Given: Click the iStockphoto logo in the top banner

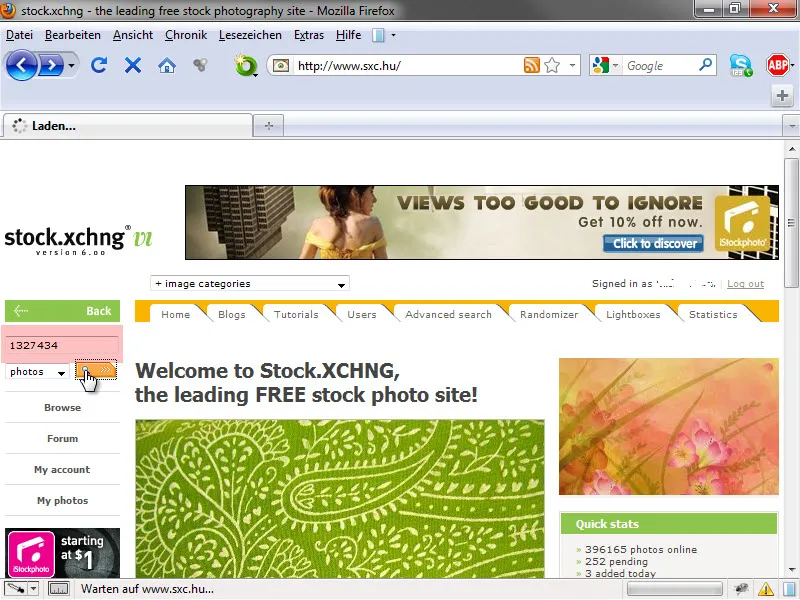Looking at the screenshot, I should coord(743,223).
